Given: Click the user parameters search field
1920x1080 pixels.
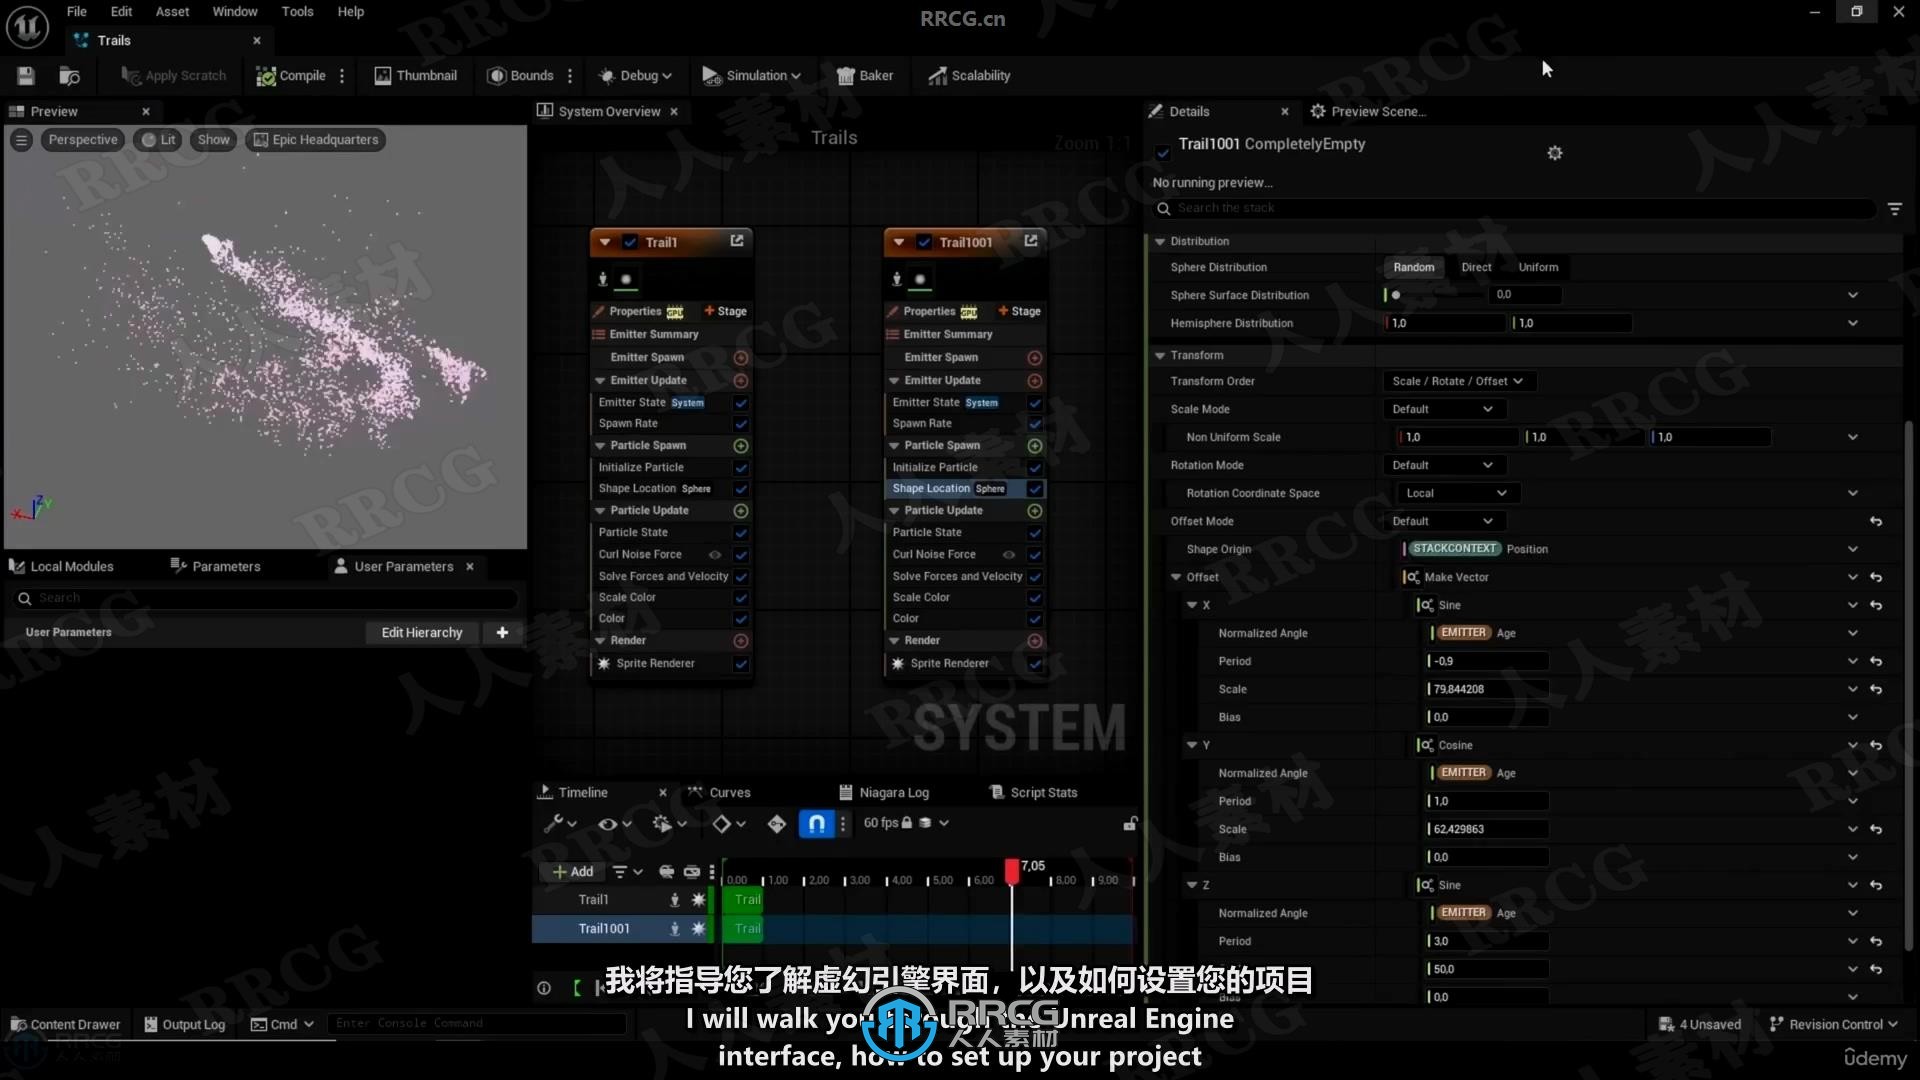Looking at the screenshot, I should [x=266, y=598].
